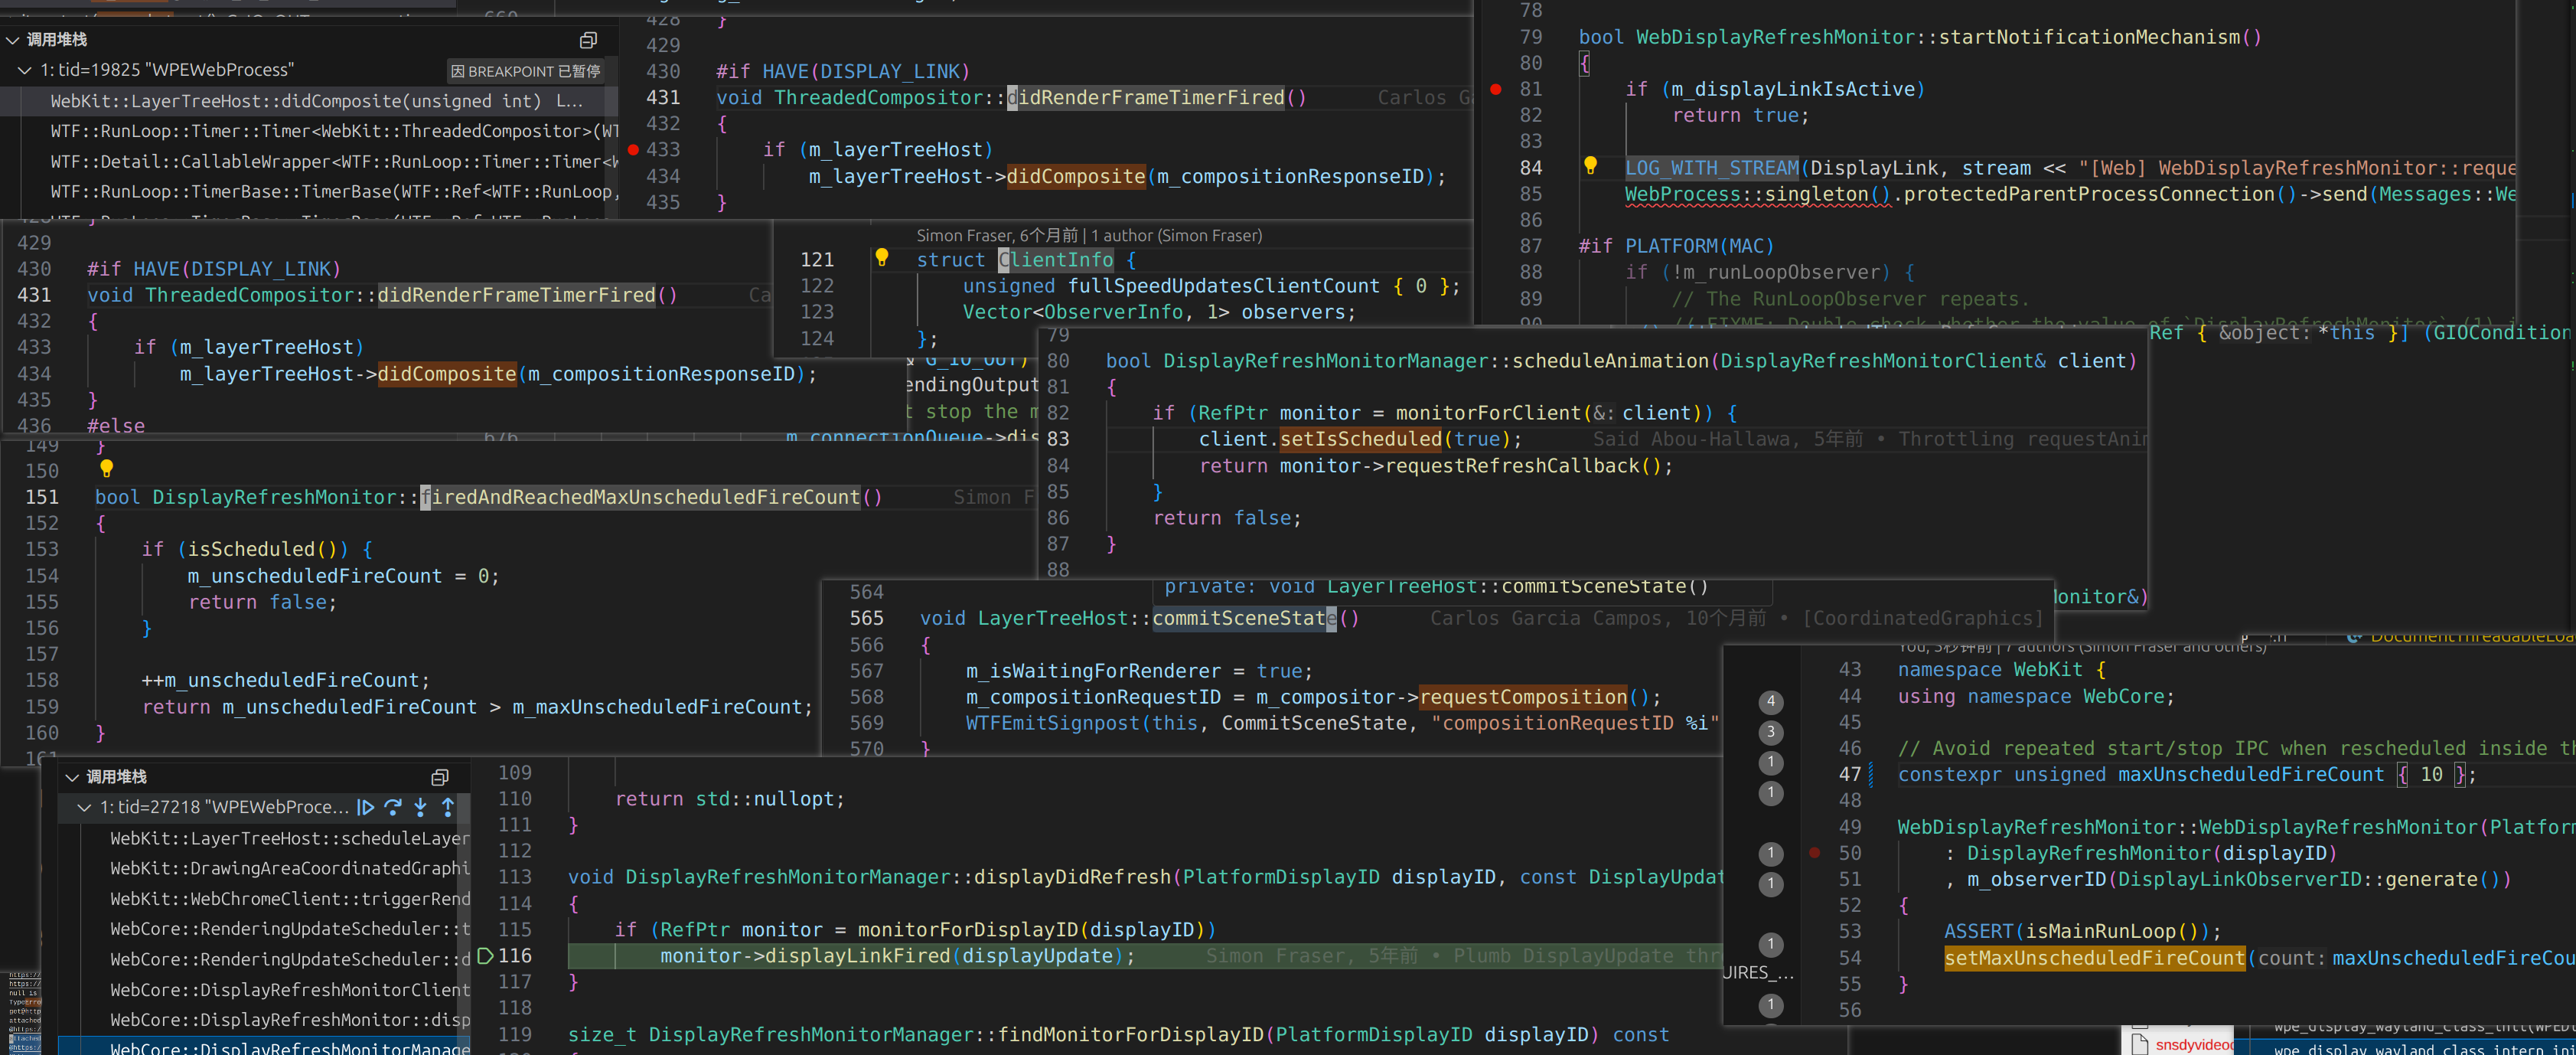This screenshot has height=1055, width=2576.
Task: Click Step Over icon on tid=27218 thread
Action: click(393, 807)
